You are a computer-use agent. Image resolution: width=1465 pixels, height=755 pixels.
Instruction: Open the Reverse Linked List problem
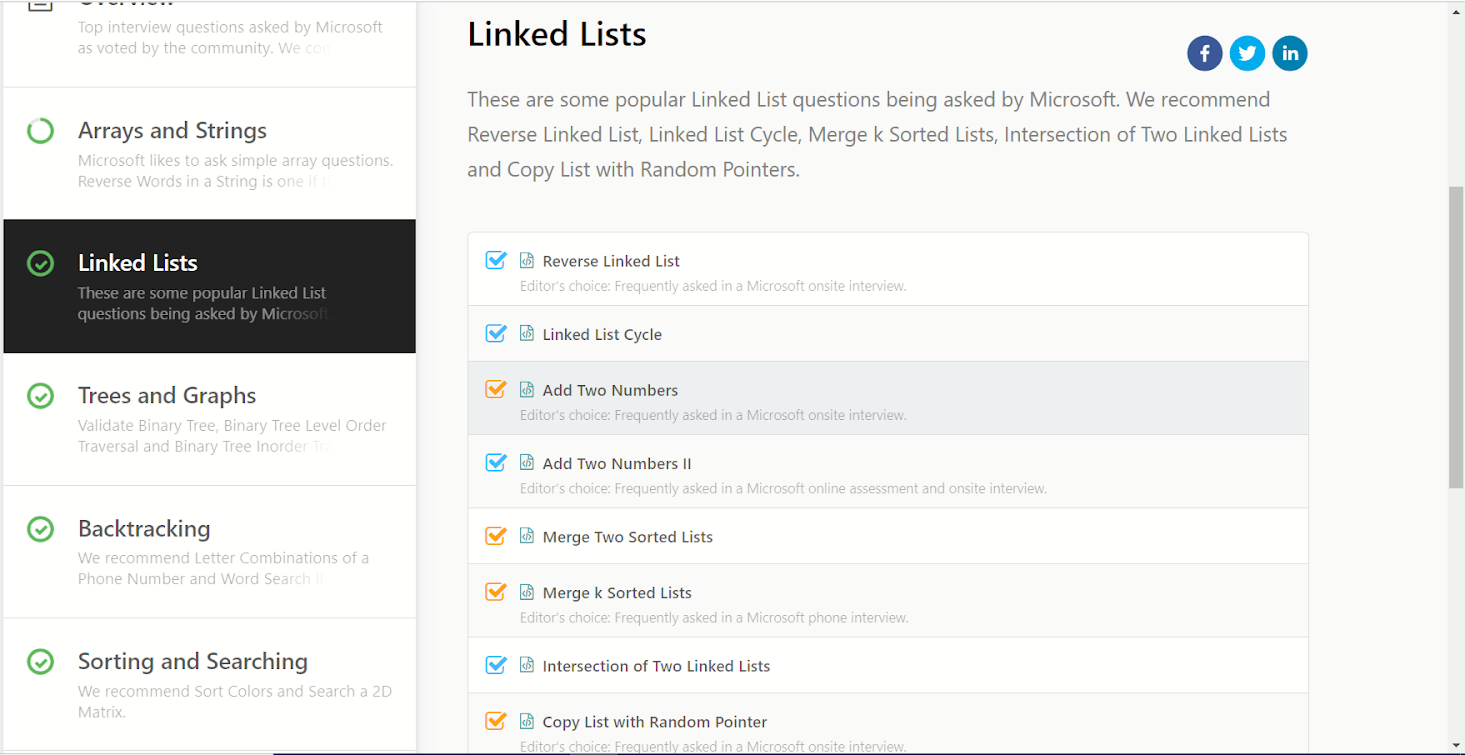(611, 261)
